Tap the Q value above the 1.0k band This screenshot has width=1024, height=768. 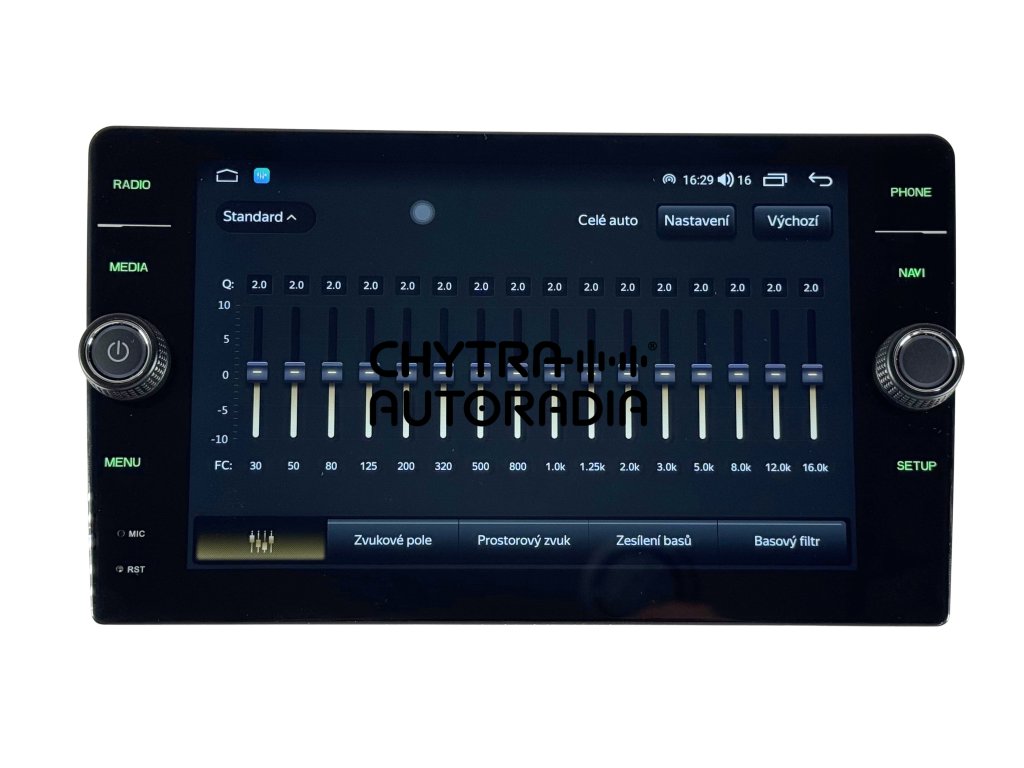point(554,287)
